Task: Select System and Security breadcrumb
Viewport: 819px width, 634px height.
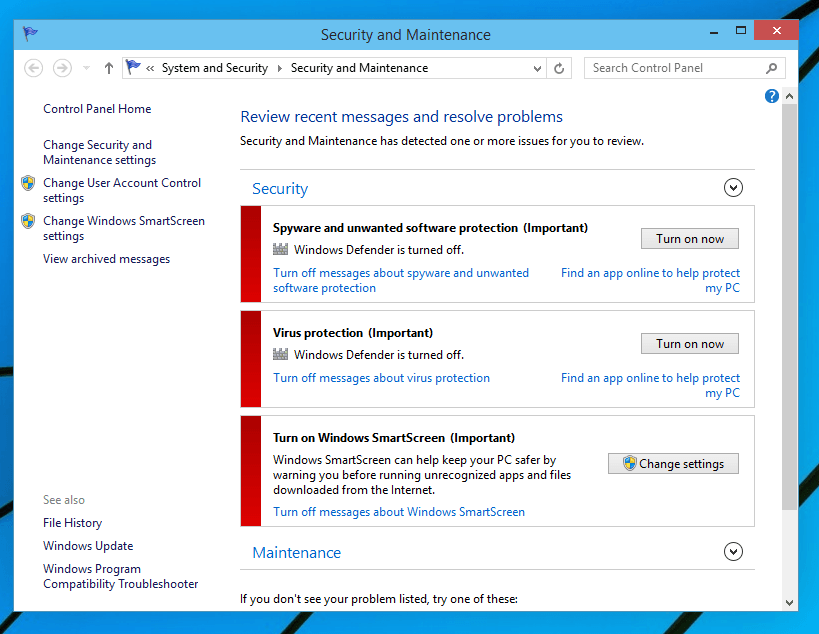Action: tap(215, 68)
